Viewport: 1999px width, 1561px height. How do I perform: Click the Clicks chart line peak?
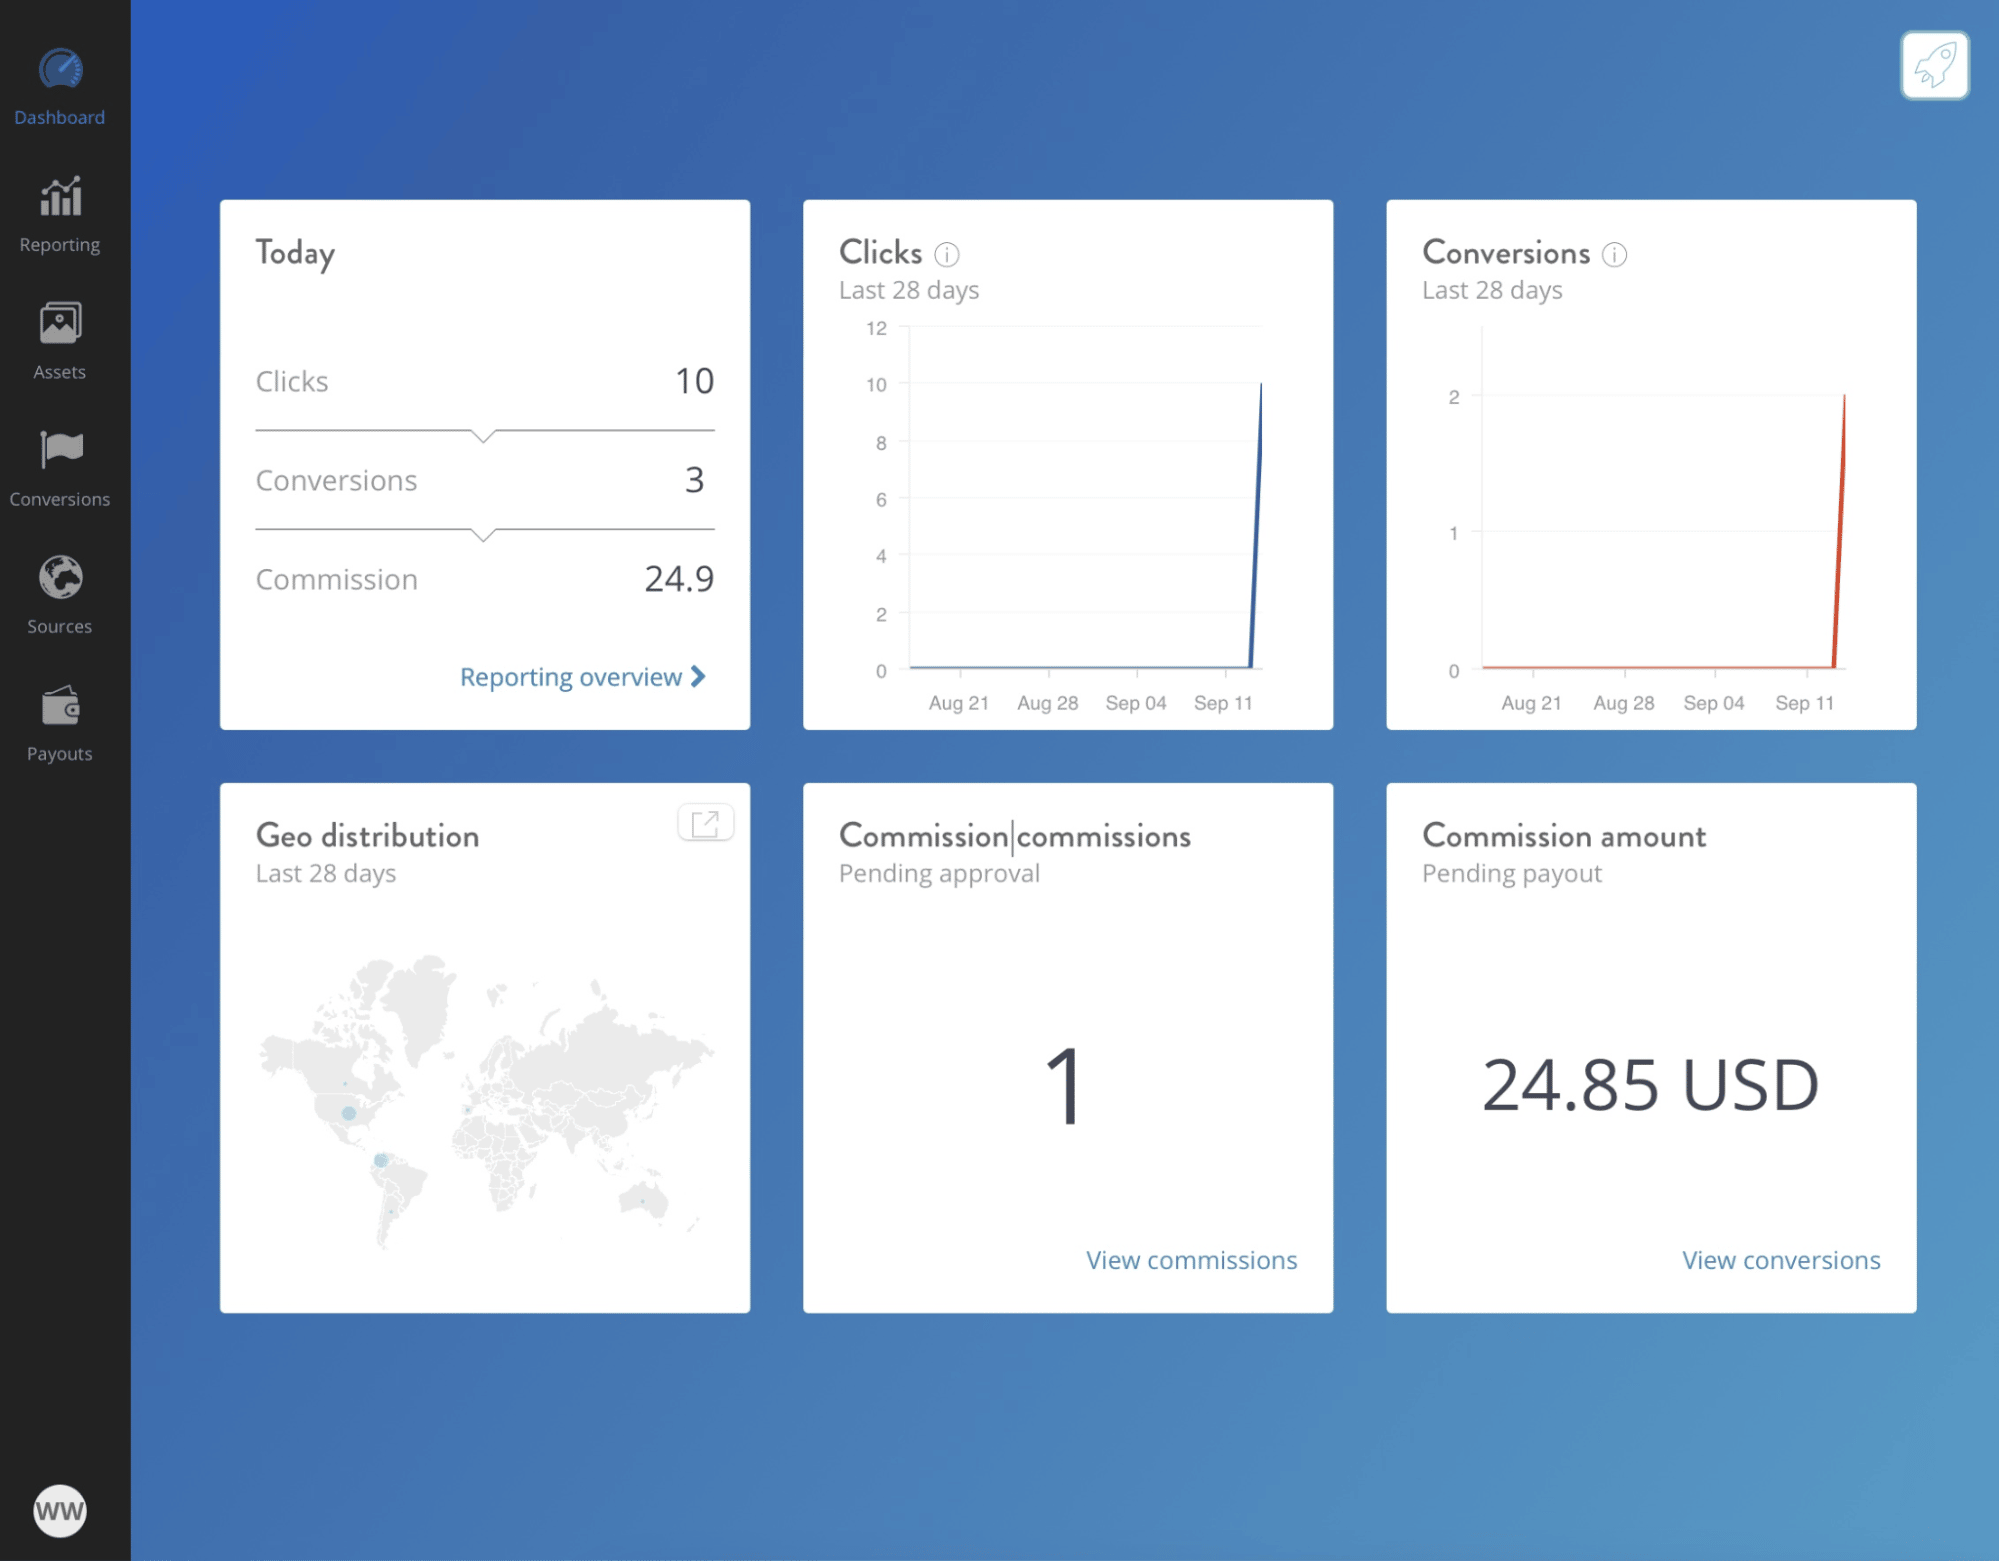(x=1260, y=385)
